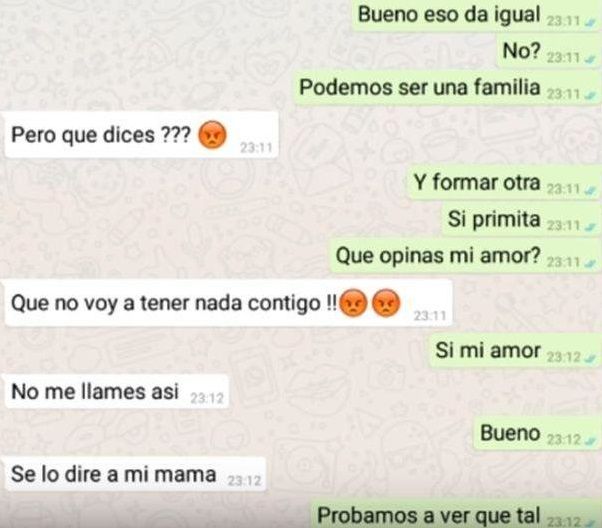Select the 'Que no voy a tener nada contigo' message

[228, 303]
